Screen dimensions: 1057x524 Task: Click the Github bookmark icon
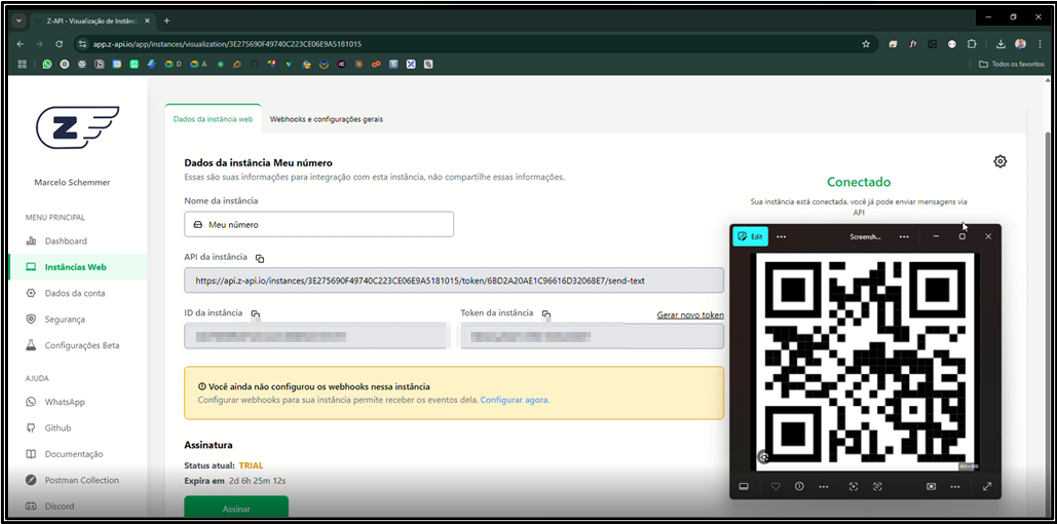click(x=254, y=64)
